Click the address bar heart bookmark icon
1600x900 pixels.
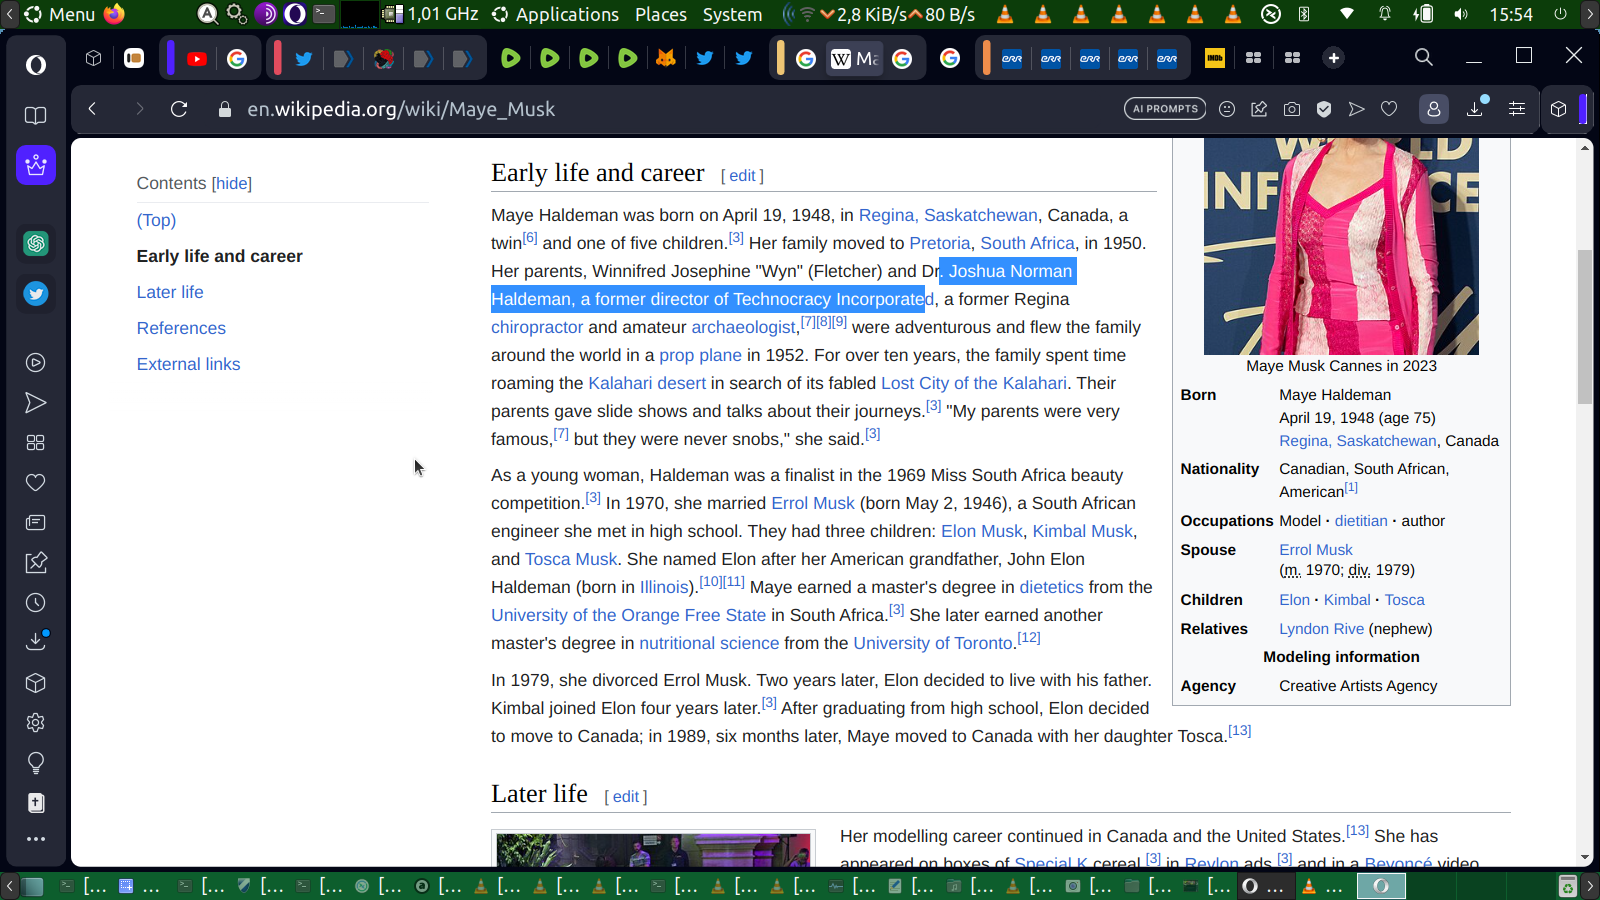(x=1389, y=109)
